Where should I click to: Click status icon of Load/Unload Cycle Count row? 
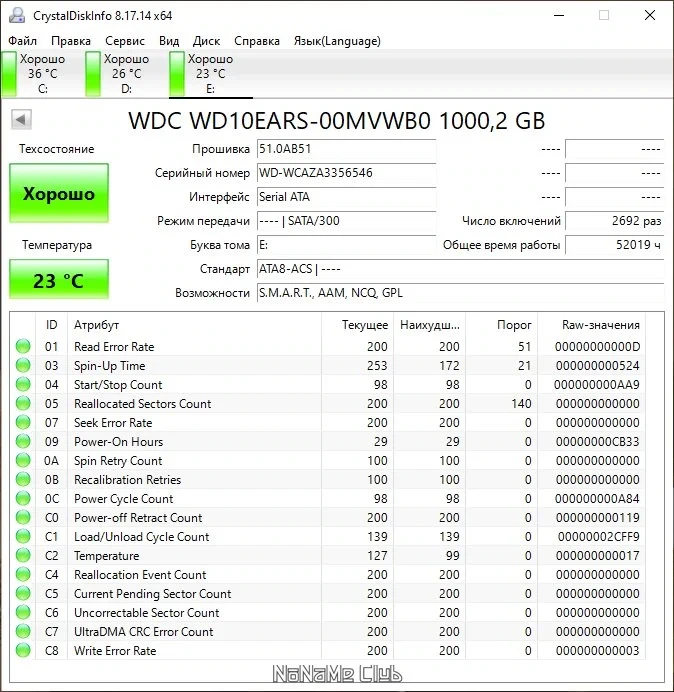[x=23, y=536]
